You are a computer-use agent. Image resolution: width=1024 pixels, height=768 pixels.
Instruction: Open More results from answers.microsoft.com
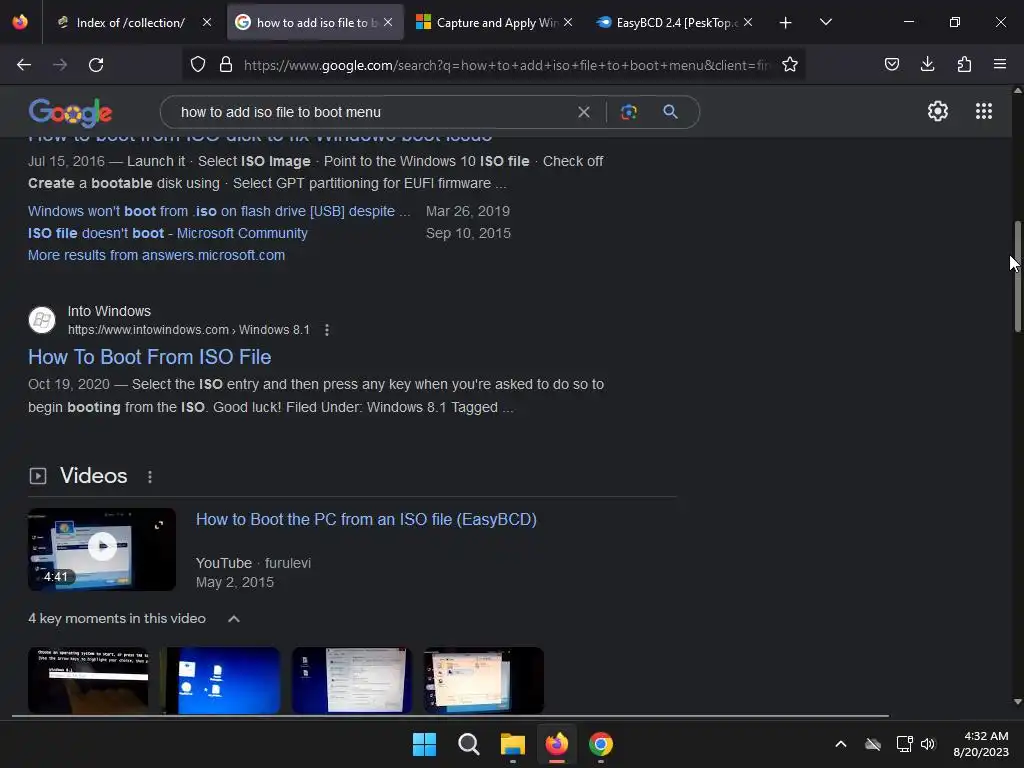[156, 255]
